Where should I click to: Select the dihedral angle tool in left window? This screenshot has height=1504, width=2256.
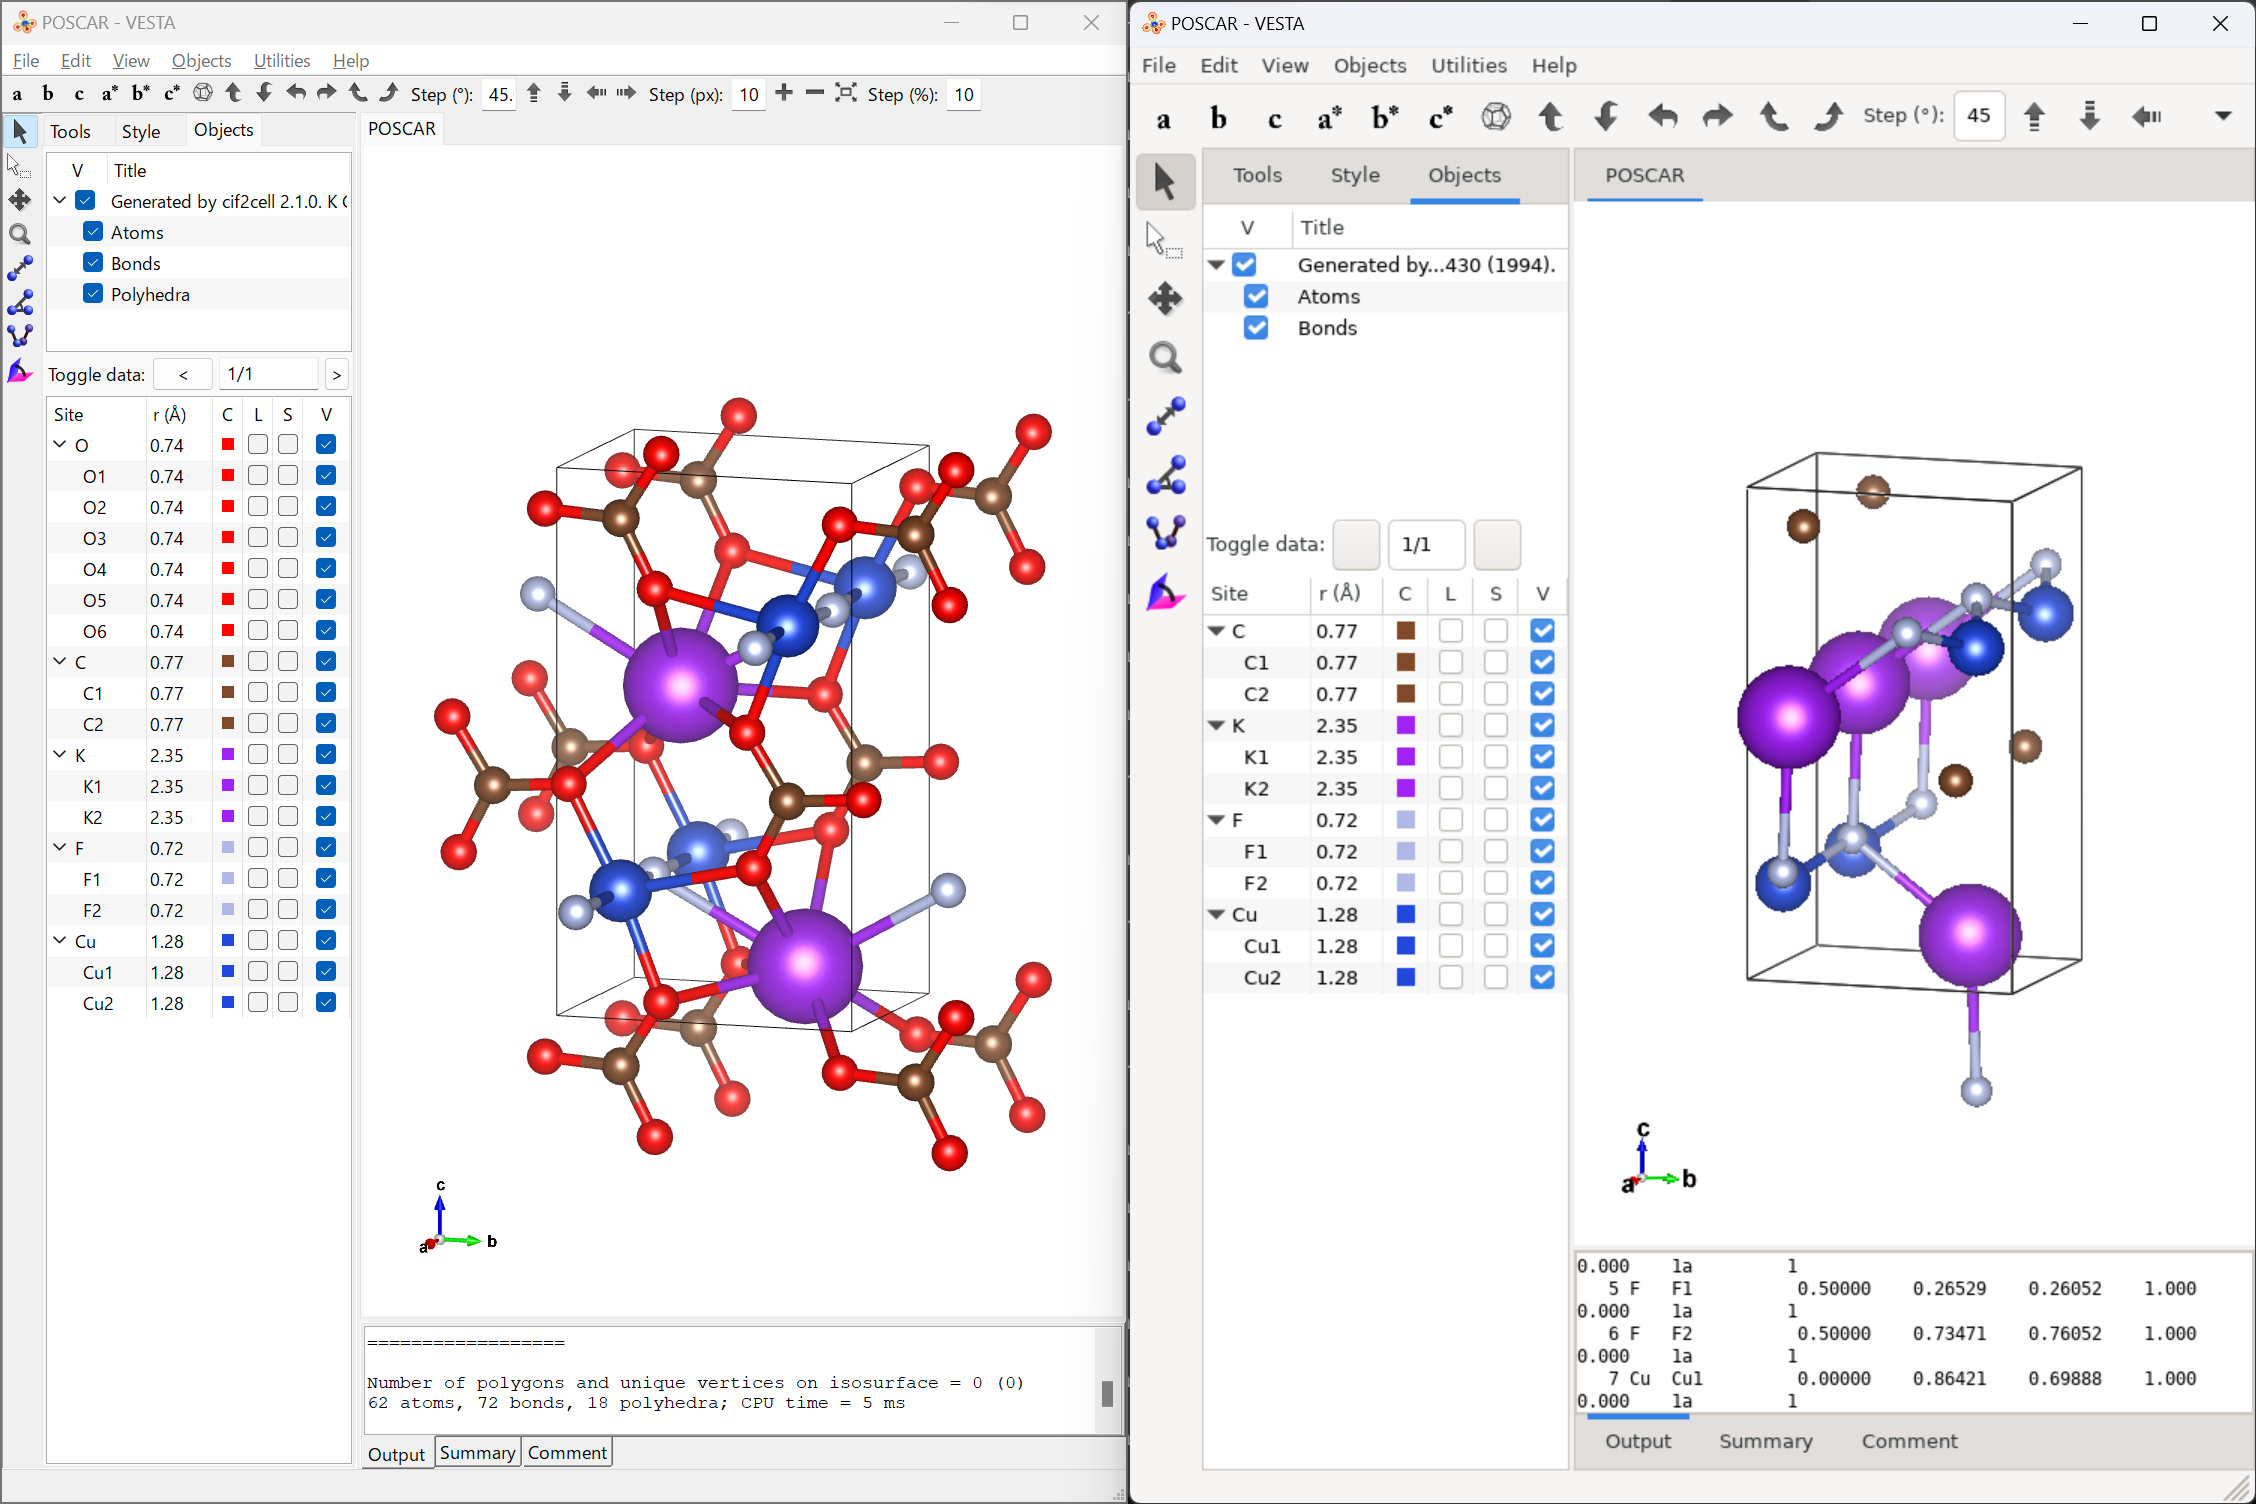[x=19, y=336]
